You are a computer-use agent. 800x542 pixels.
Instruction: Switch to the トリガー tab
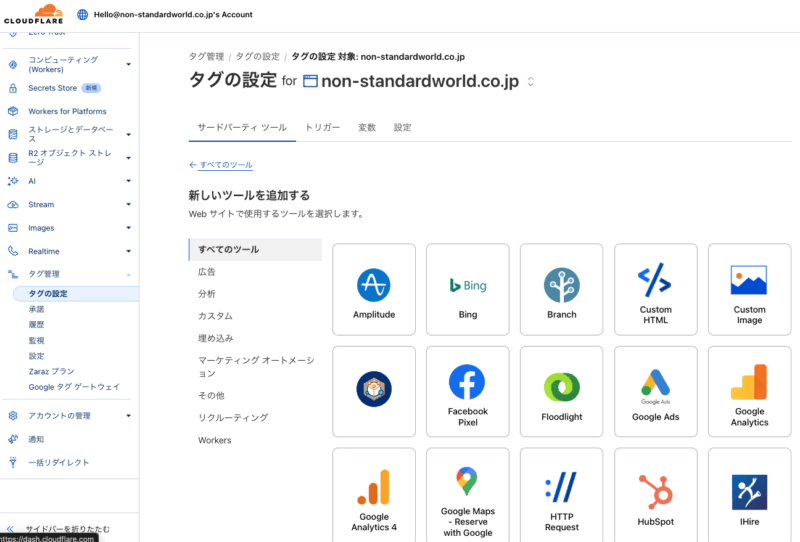[322, 127]
